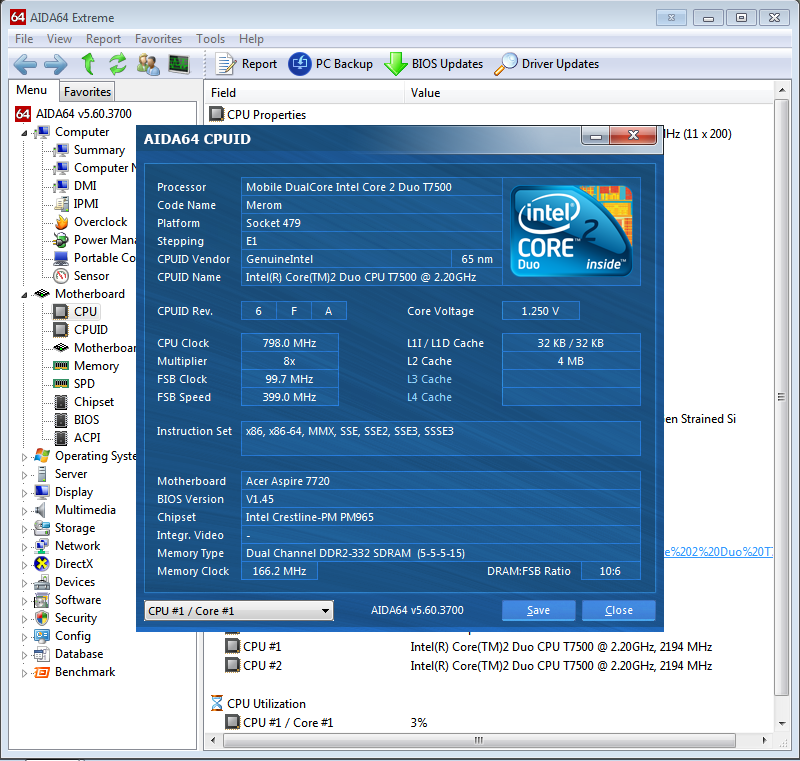Click the Back navigation arrow icon
The height and width of the screenshot is (761, 800).
[24, 64]
